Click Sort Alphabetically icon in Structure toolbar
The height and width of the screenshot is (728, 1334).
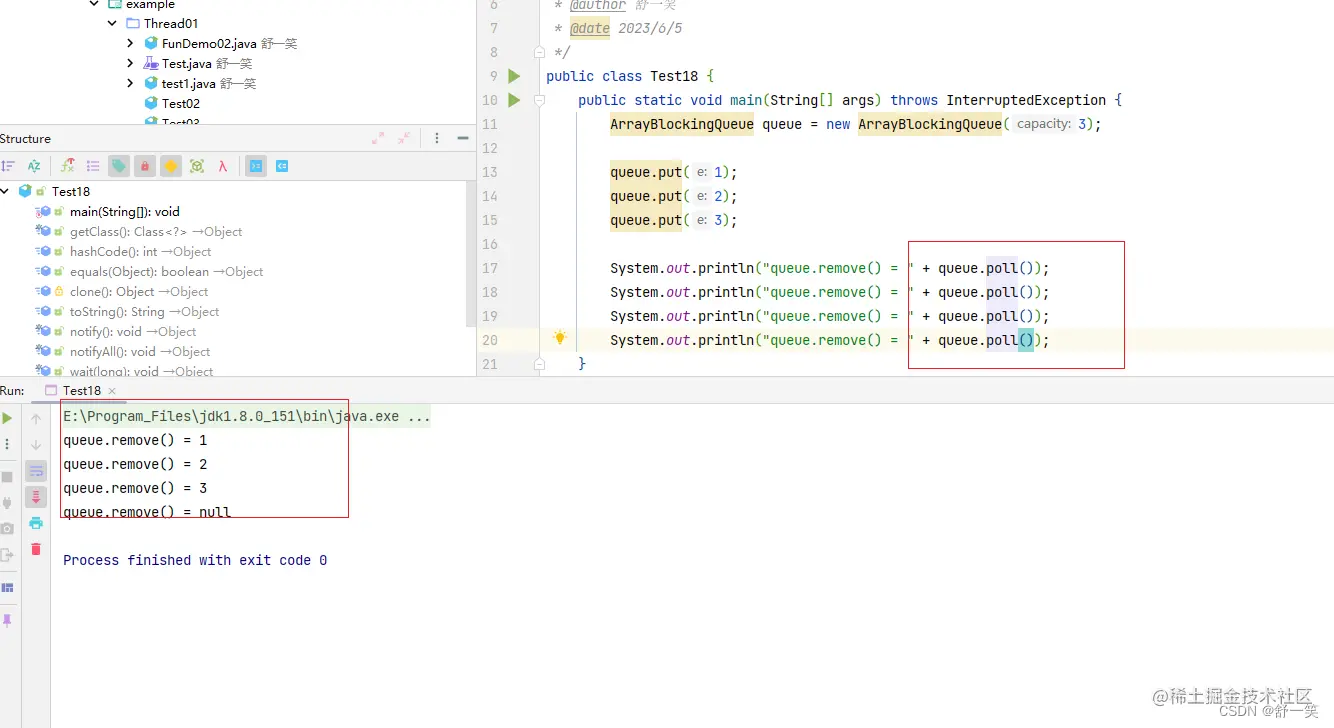[x=34, y=166]
